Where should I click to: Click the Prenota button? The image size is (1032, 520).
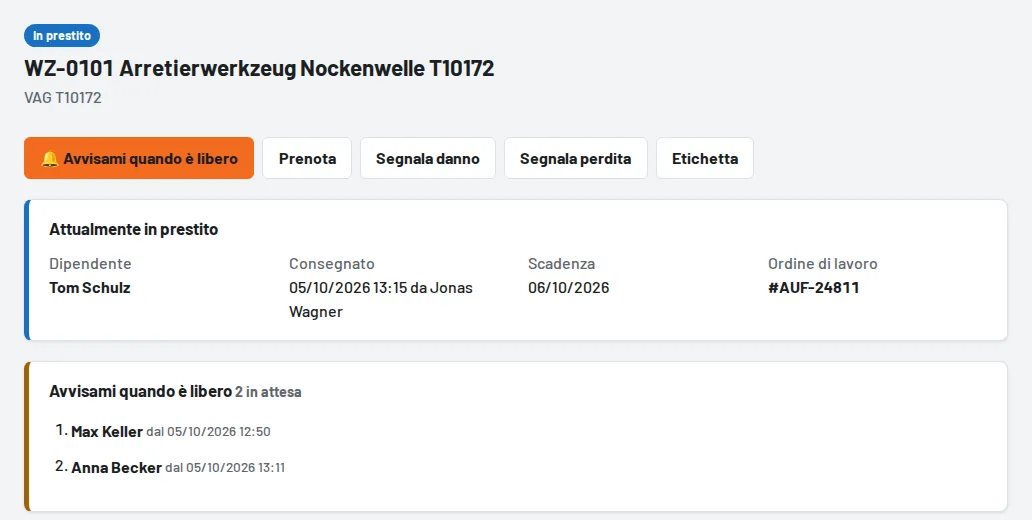[307, 158]
